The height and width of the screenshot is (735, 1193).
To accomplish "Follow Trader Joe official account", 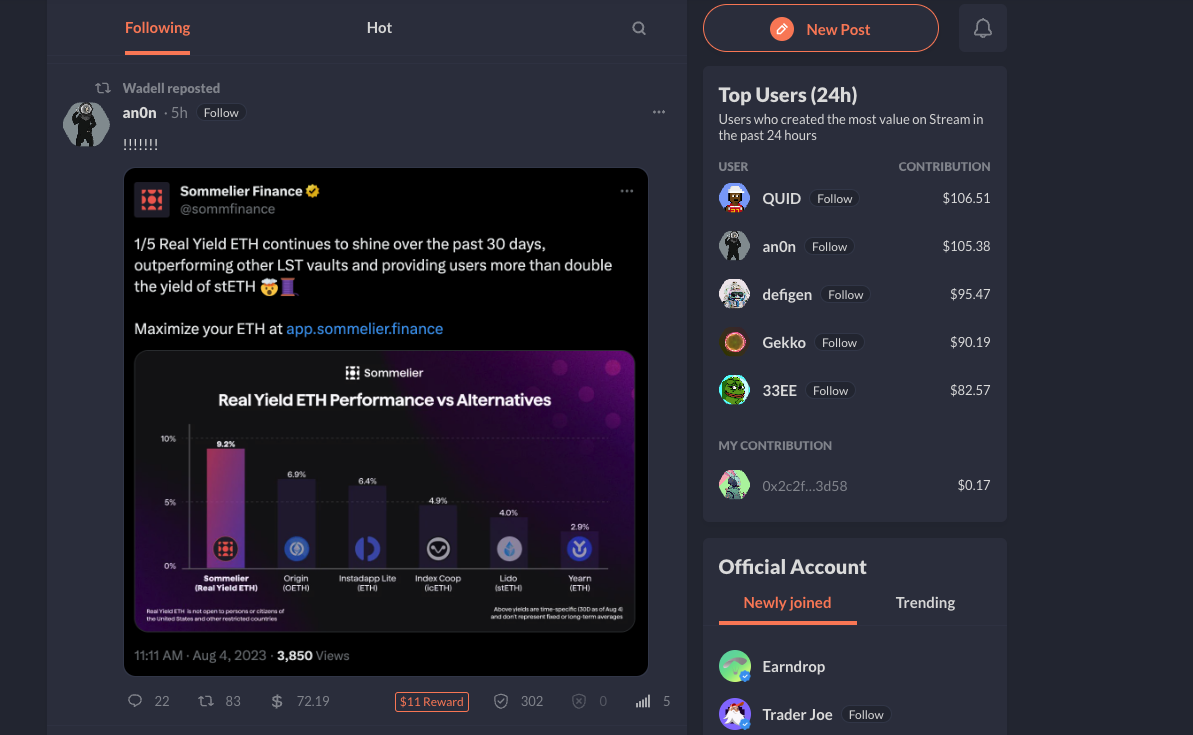I will pyautogui.click(x=866, y=714).
